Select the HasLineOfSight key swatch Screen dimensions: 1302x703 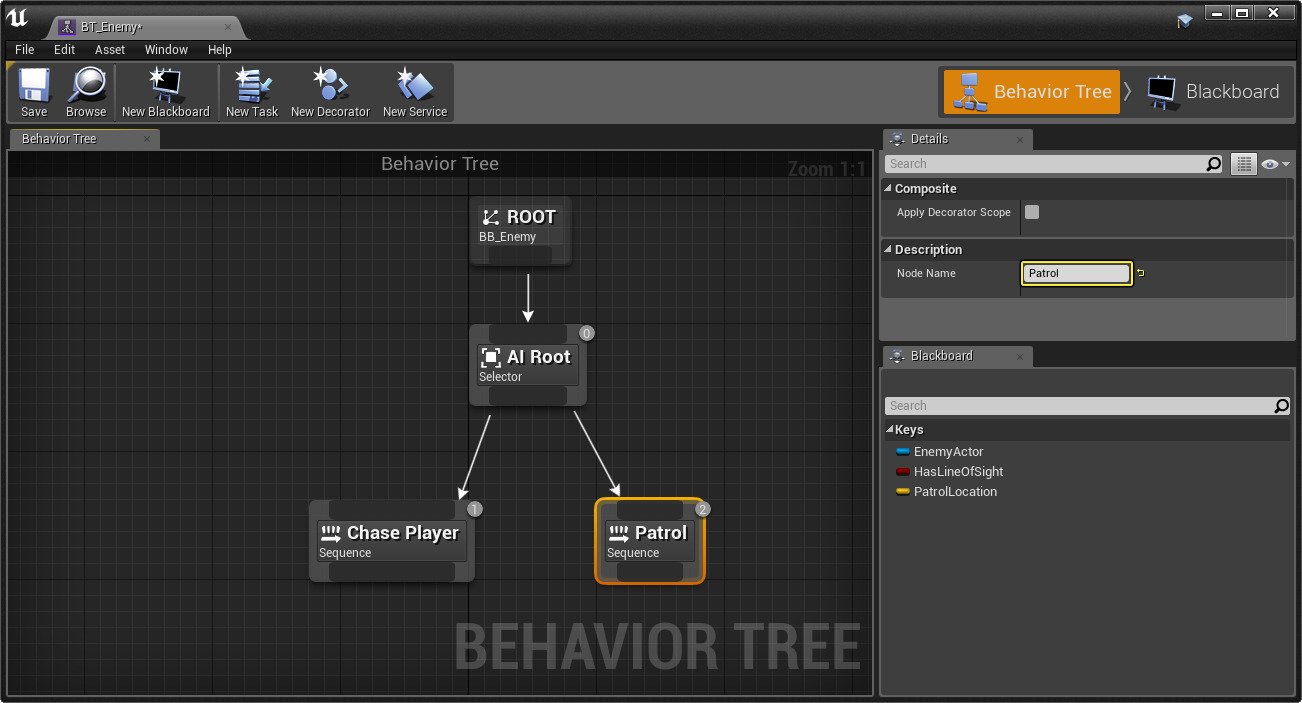903,471
